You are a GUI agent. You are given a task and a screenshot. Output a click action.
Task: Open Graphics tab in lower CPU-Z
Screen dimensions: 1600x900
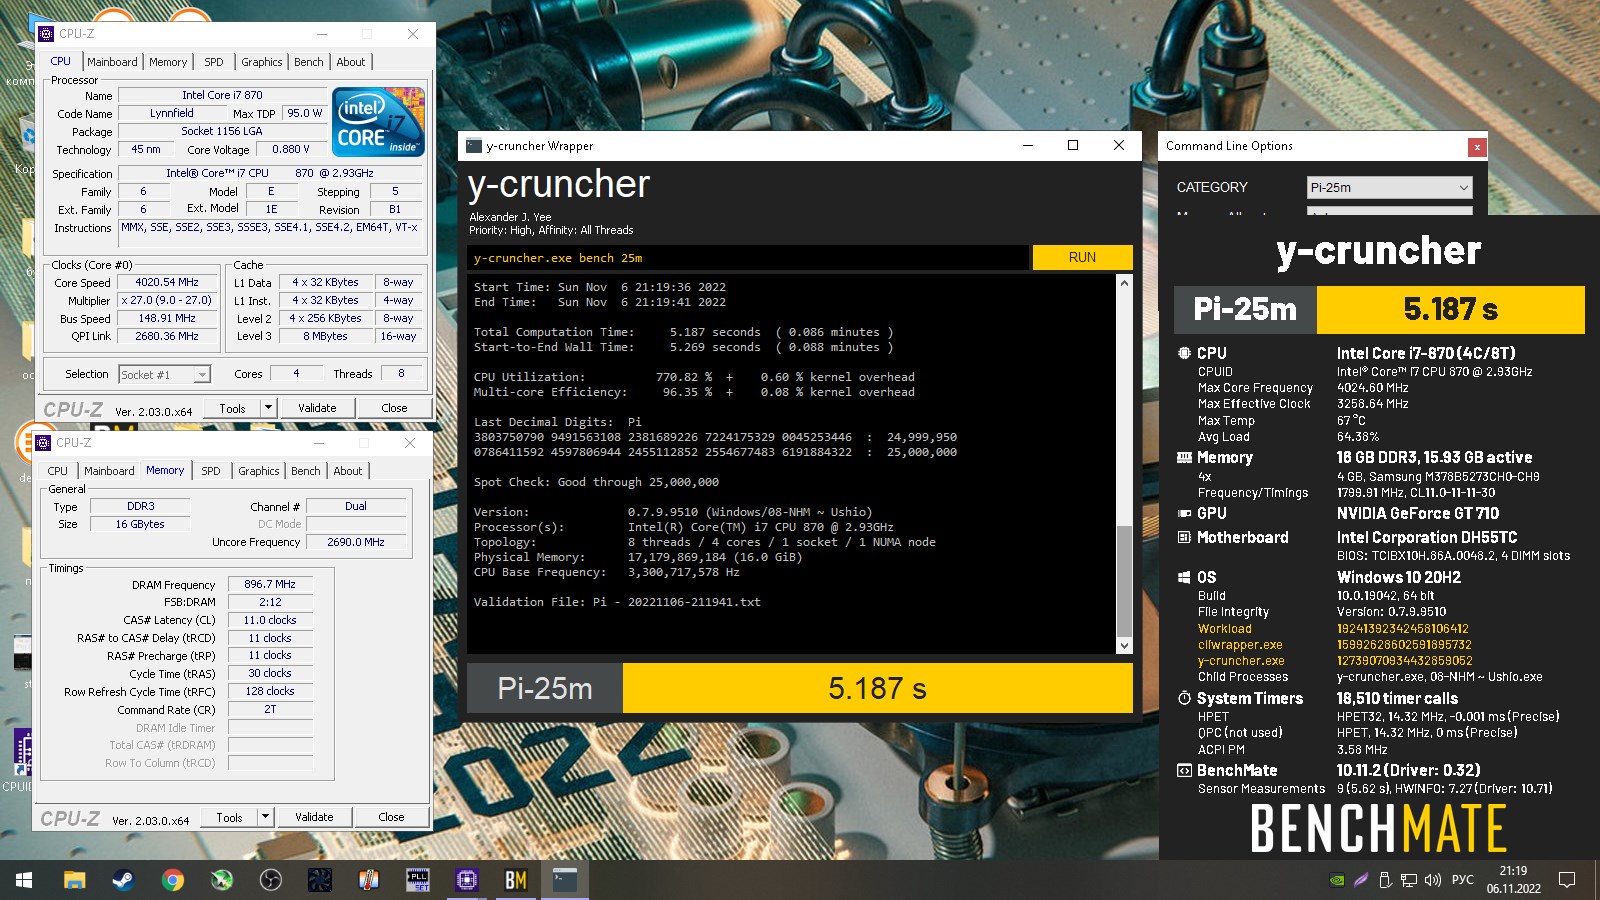[259, 471]
